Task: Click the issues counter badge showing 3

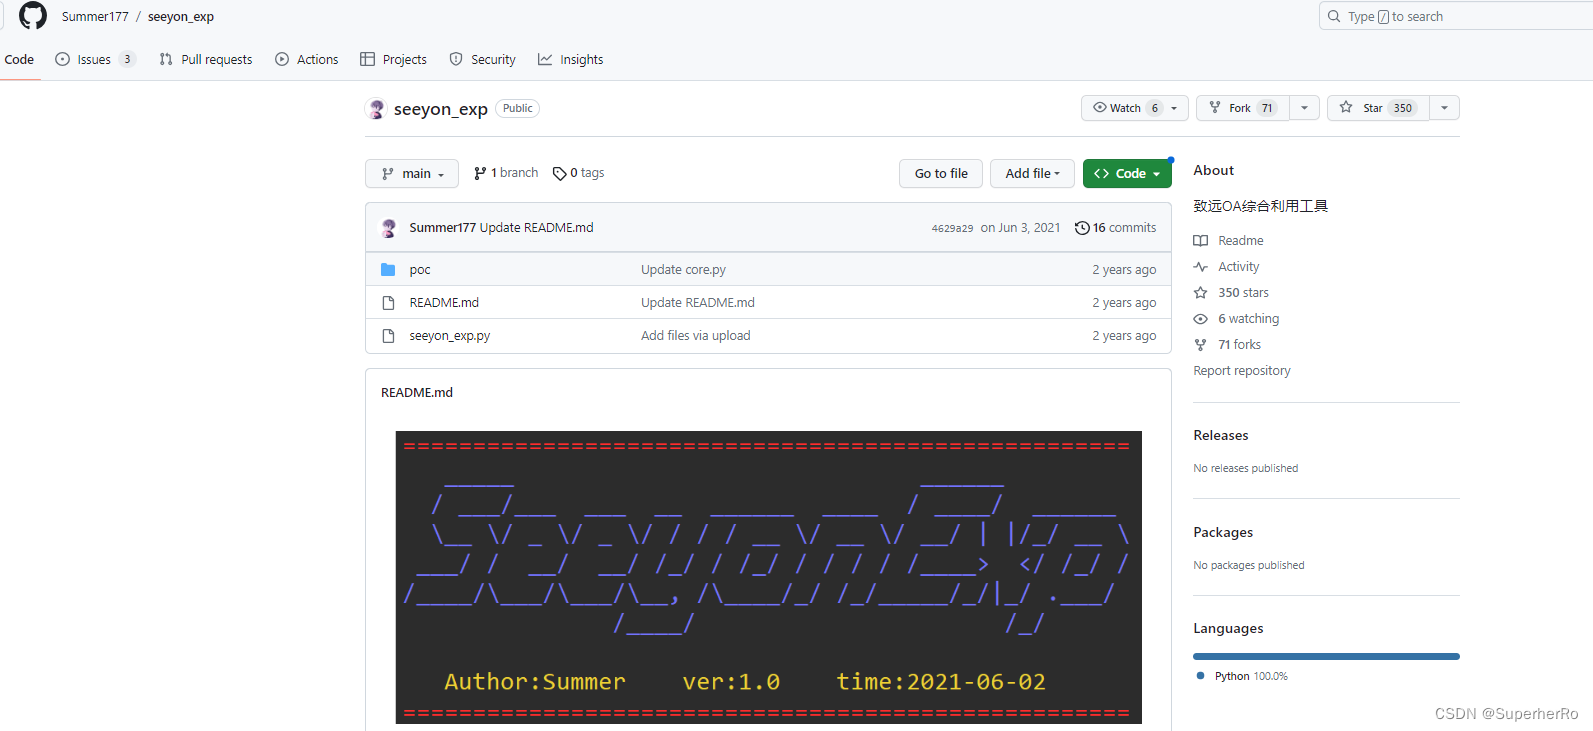Action: [127, 59]
